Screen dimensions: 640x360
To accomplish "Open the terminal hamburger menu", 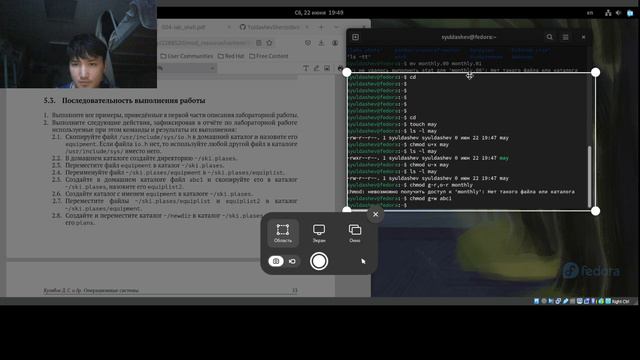I will tap(565, 37).
